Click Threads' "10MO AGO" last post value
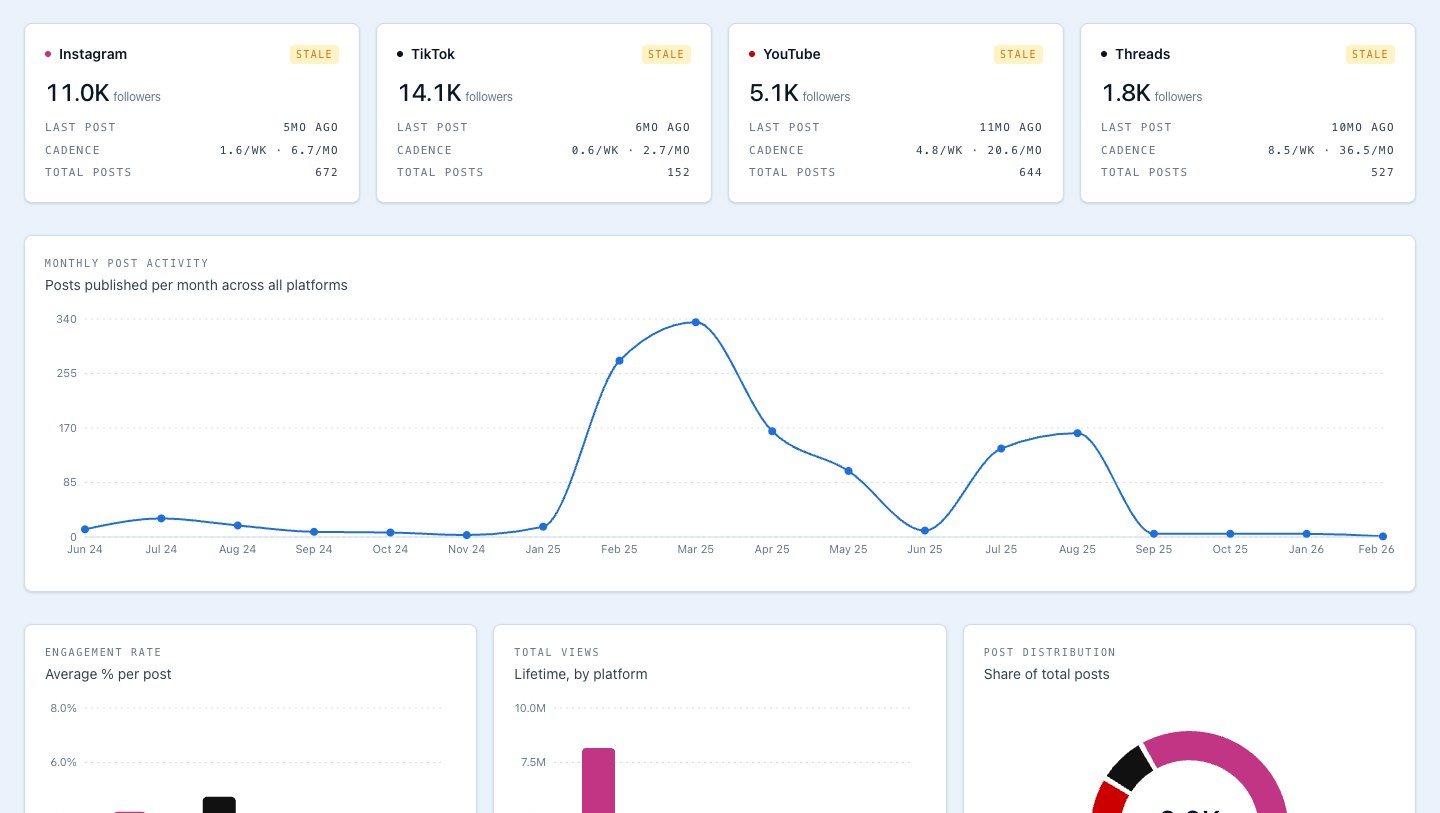1440x813 pixels. pos(1363,127)
